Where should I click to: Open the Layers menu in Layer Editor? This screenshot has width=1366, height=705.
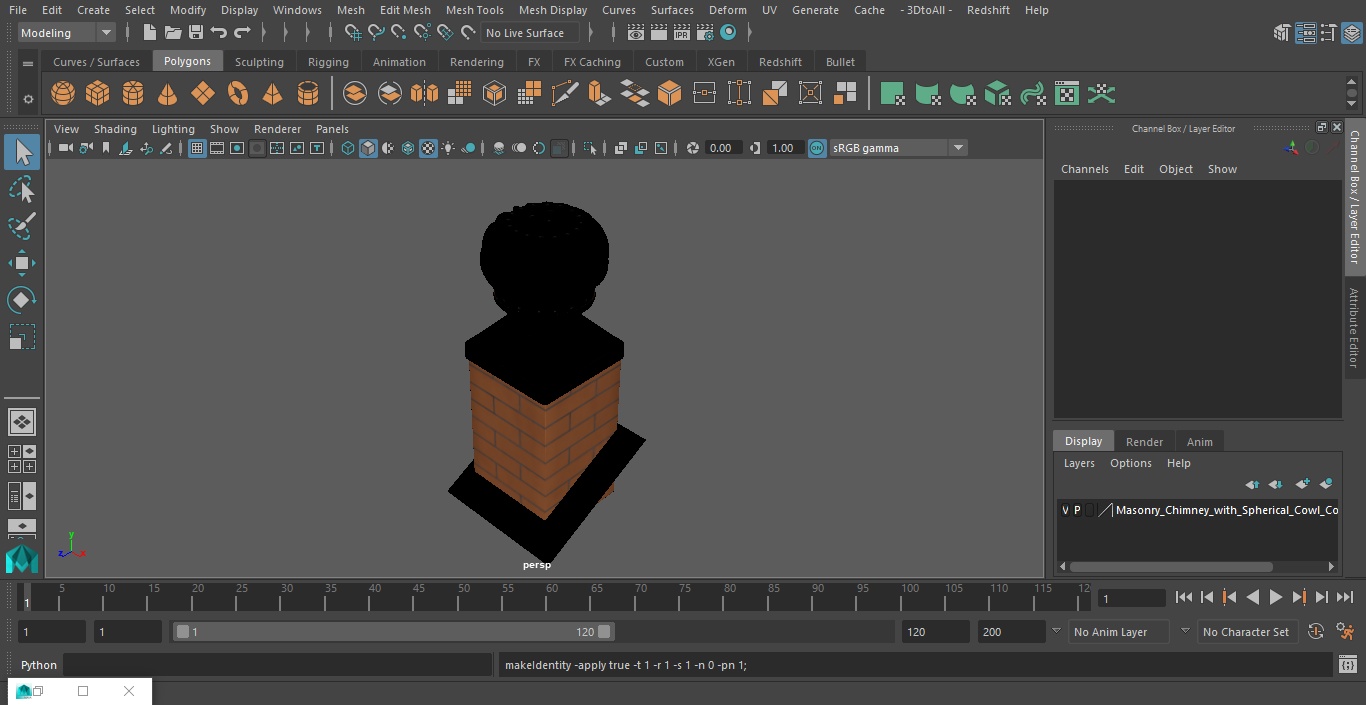[x=1079, y=463]
